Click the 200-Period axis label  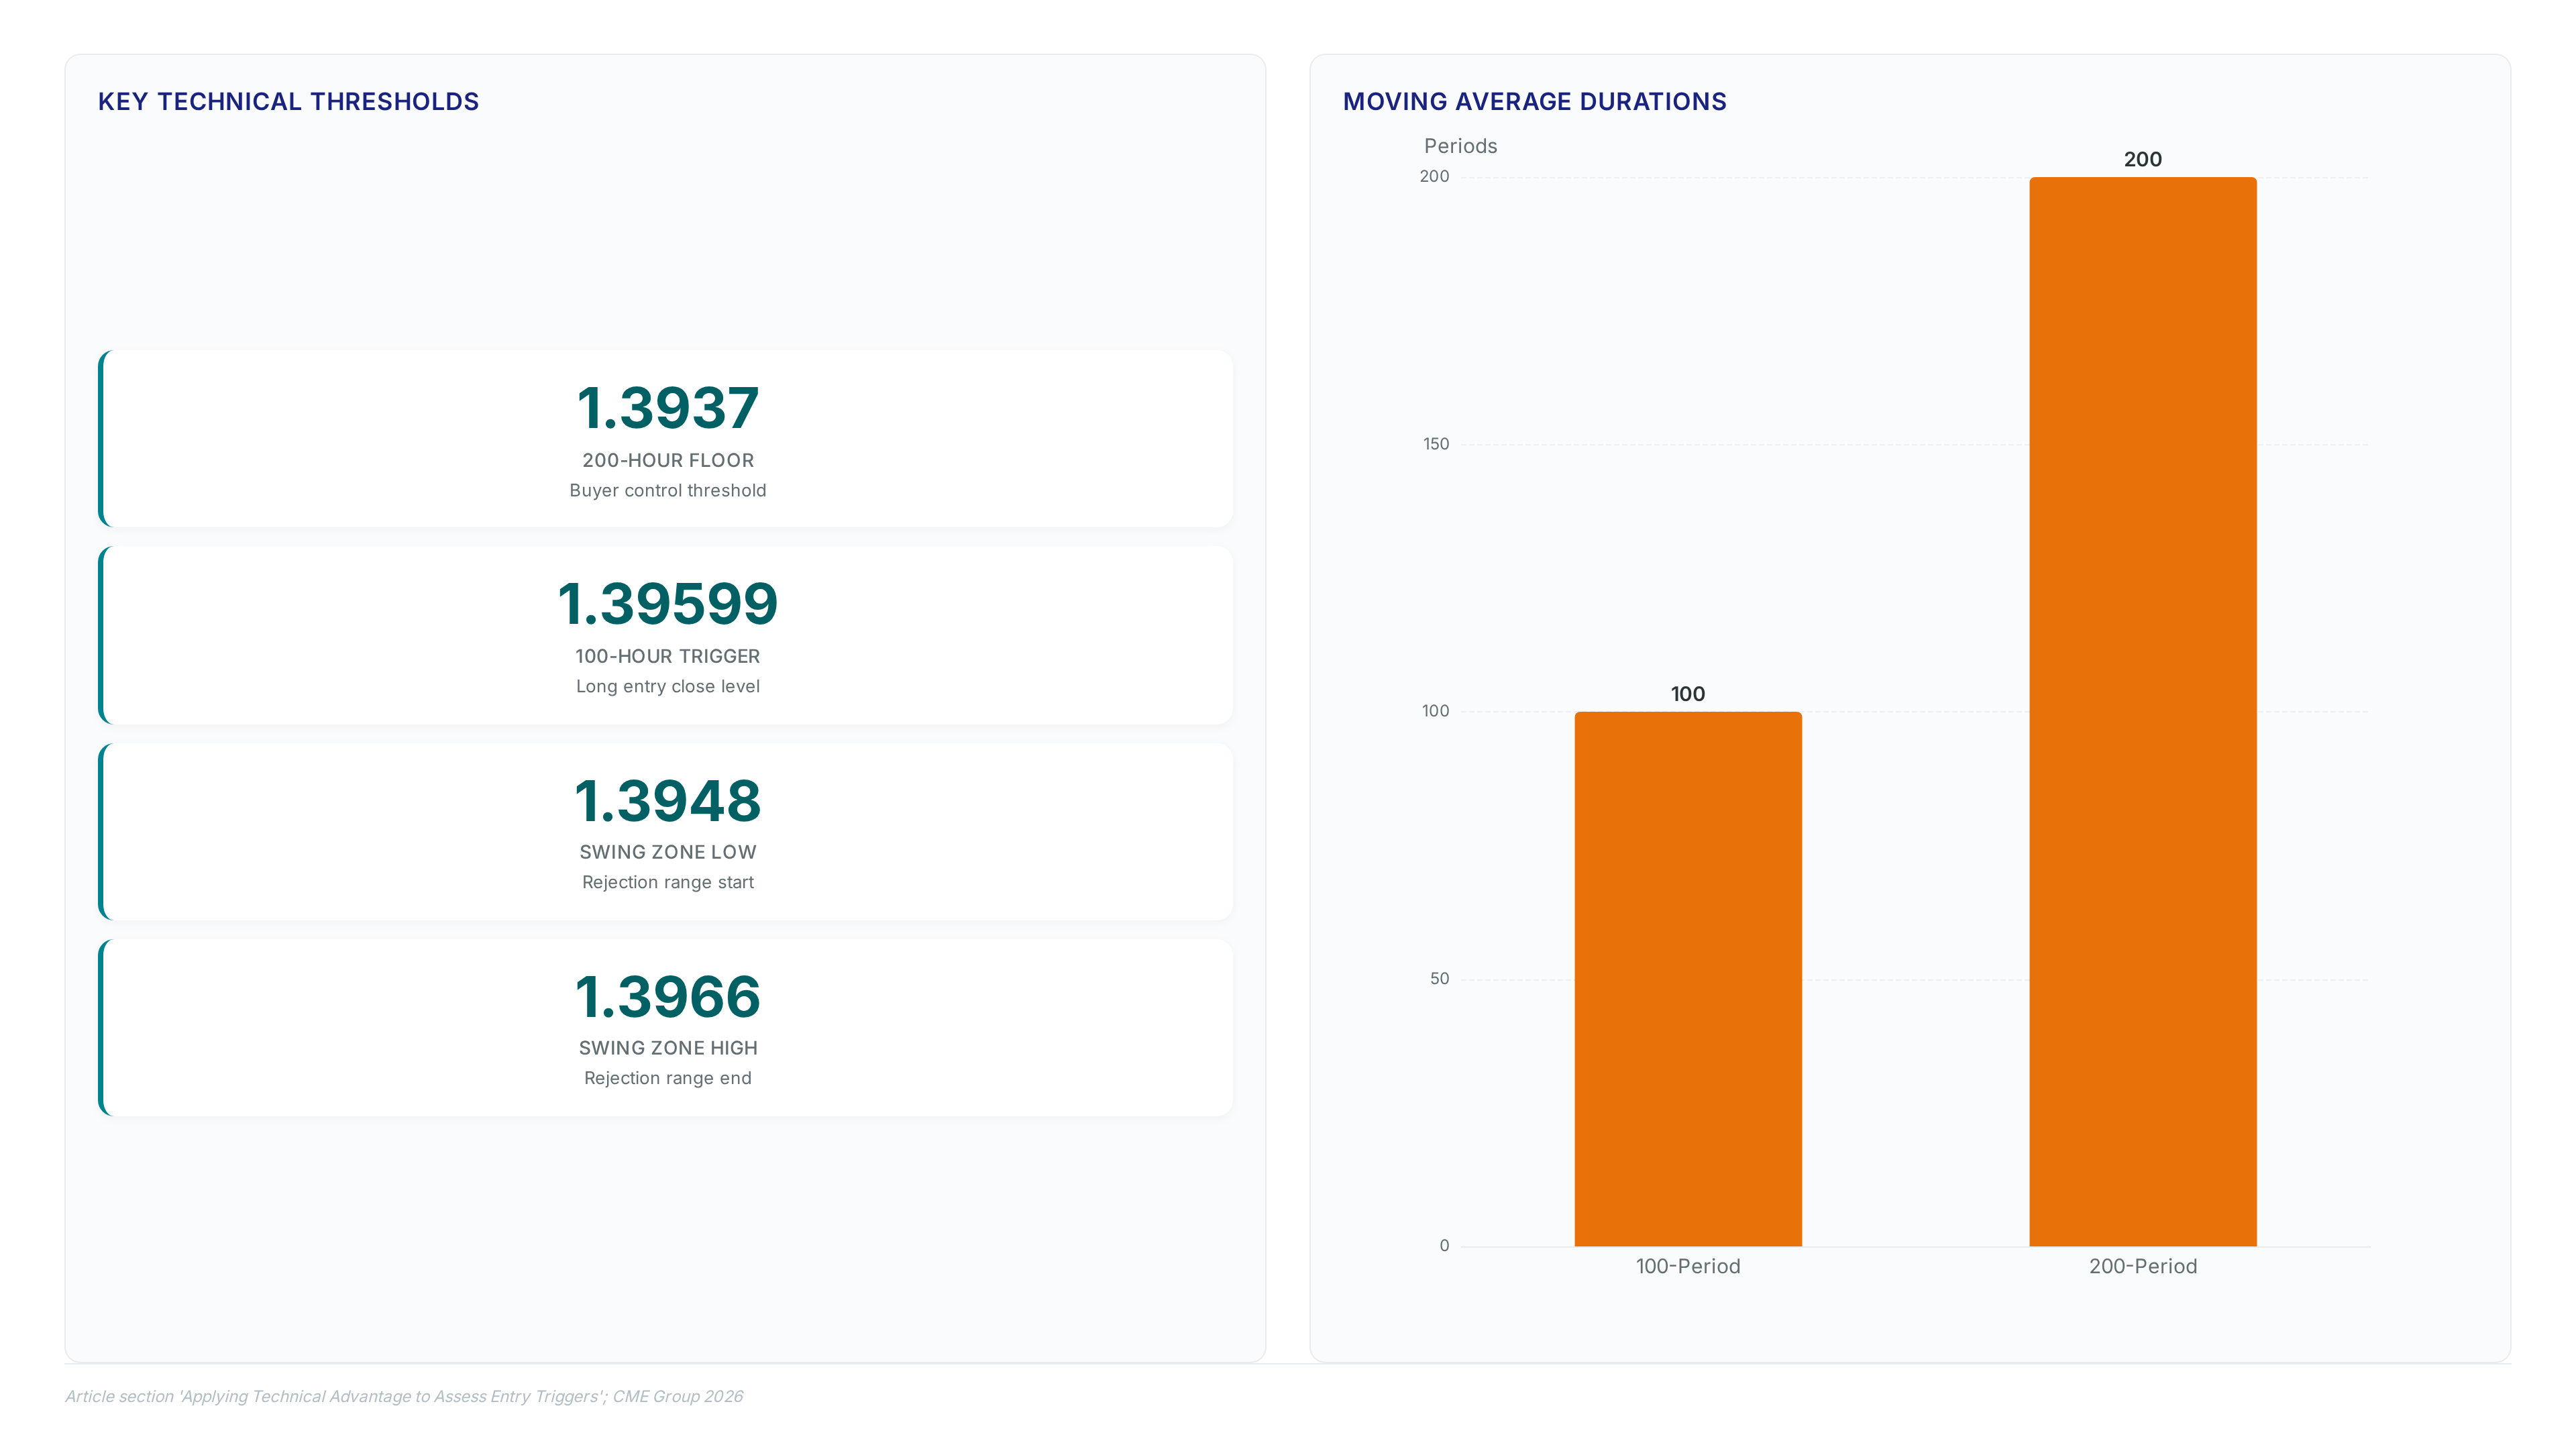[2143, 1266]
